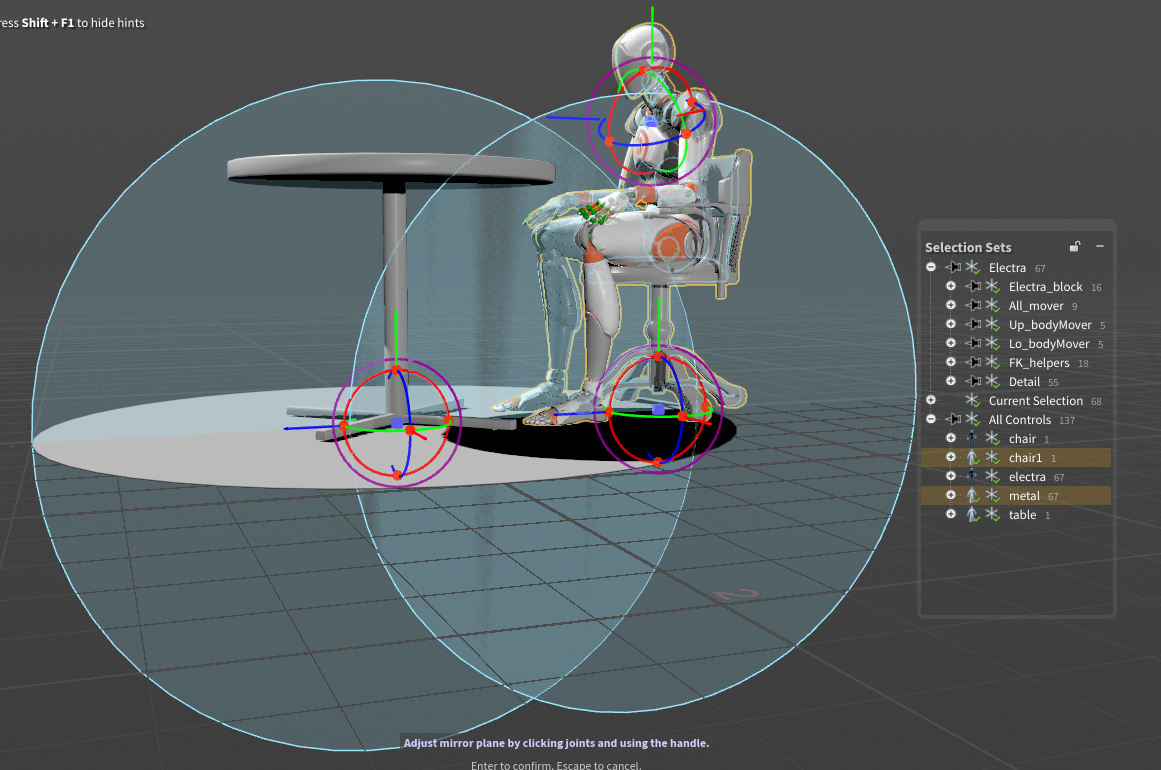Toggle the pin icon on Up_bodyMover row
The height and width of the screenshot is (770, 1161).
(x=973, y=324)
